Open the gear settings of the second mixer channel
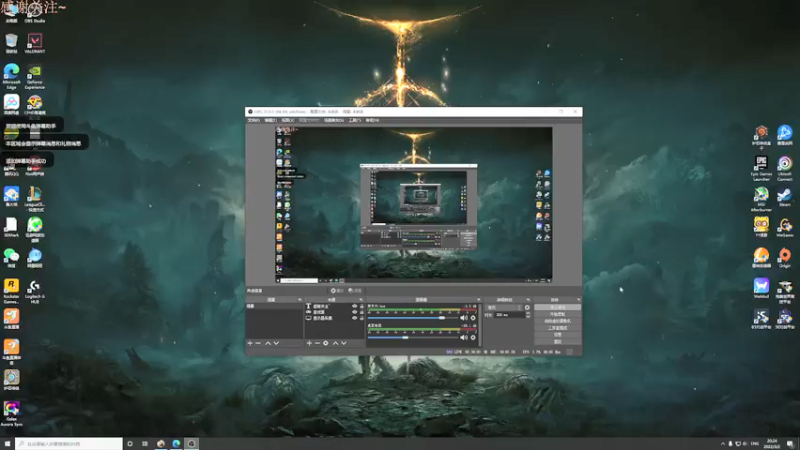The height and width of the screenshot is (450, 800). (x=473, y=337)
